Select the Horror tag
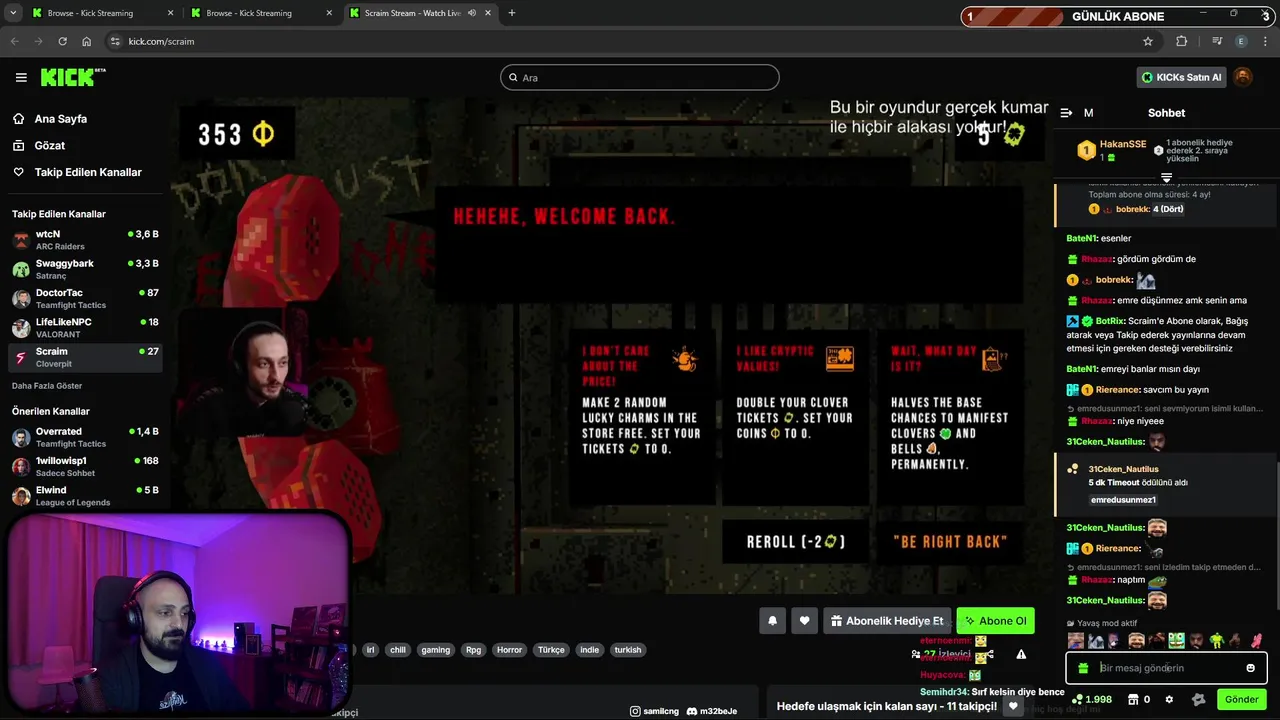 coord(509,650)
